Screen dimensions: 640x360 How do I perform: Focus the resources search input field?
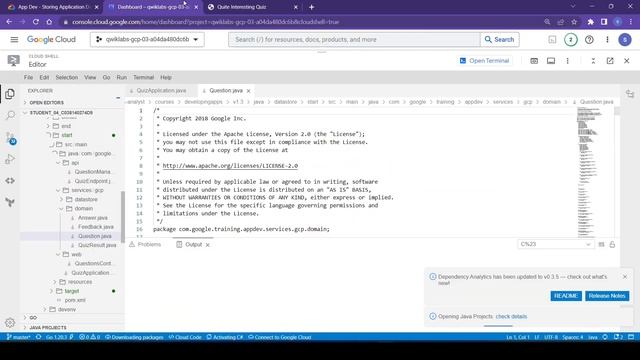point(354,40)
